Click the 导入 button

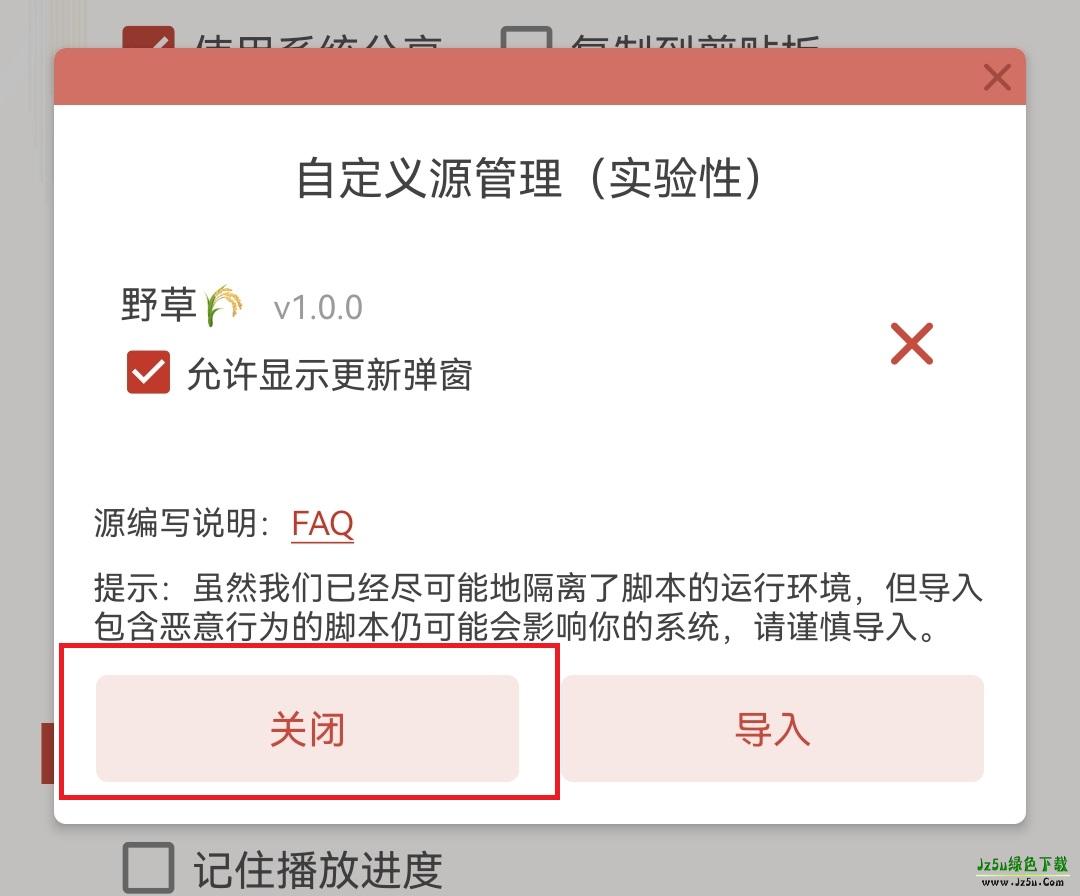[x=773, y=728]
